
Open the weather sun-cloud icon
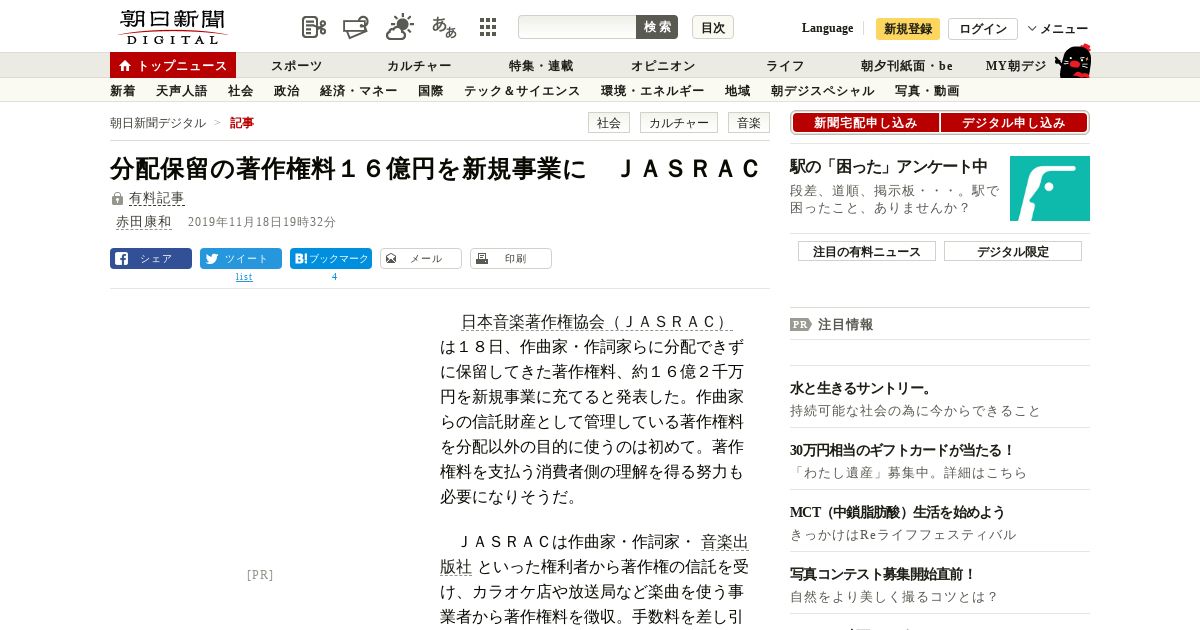point(400,27)
